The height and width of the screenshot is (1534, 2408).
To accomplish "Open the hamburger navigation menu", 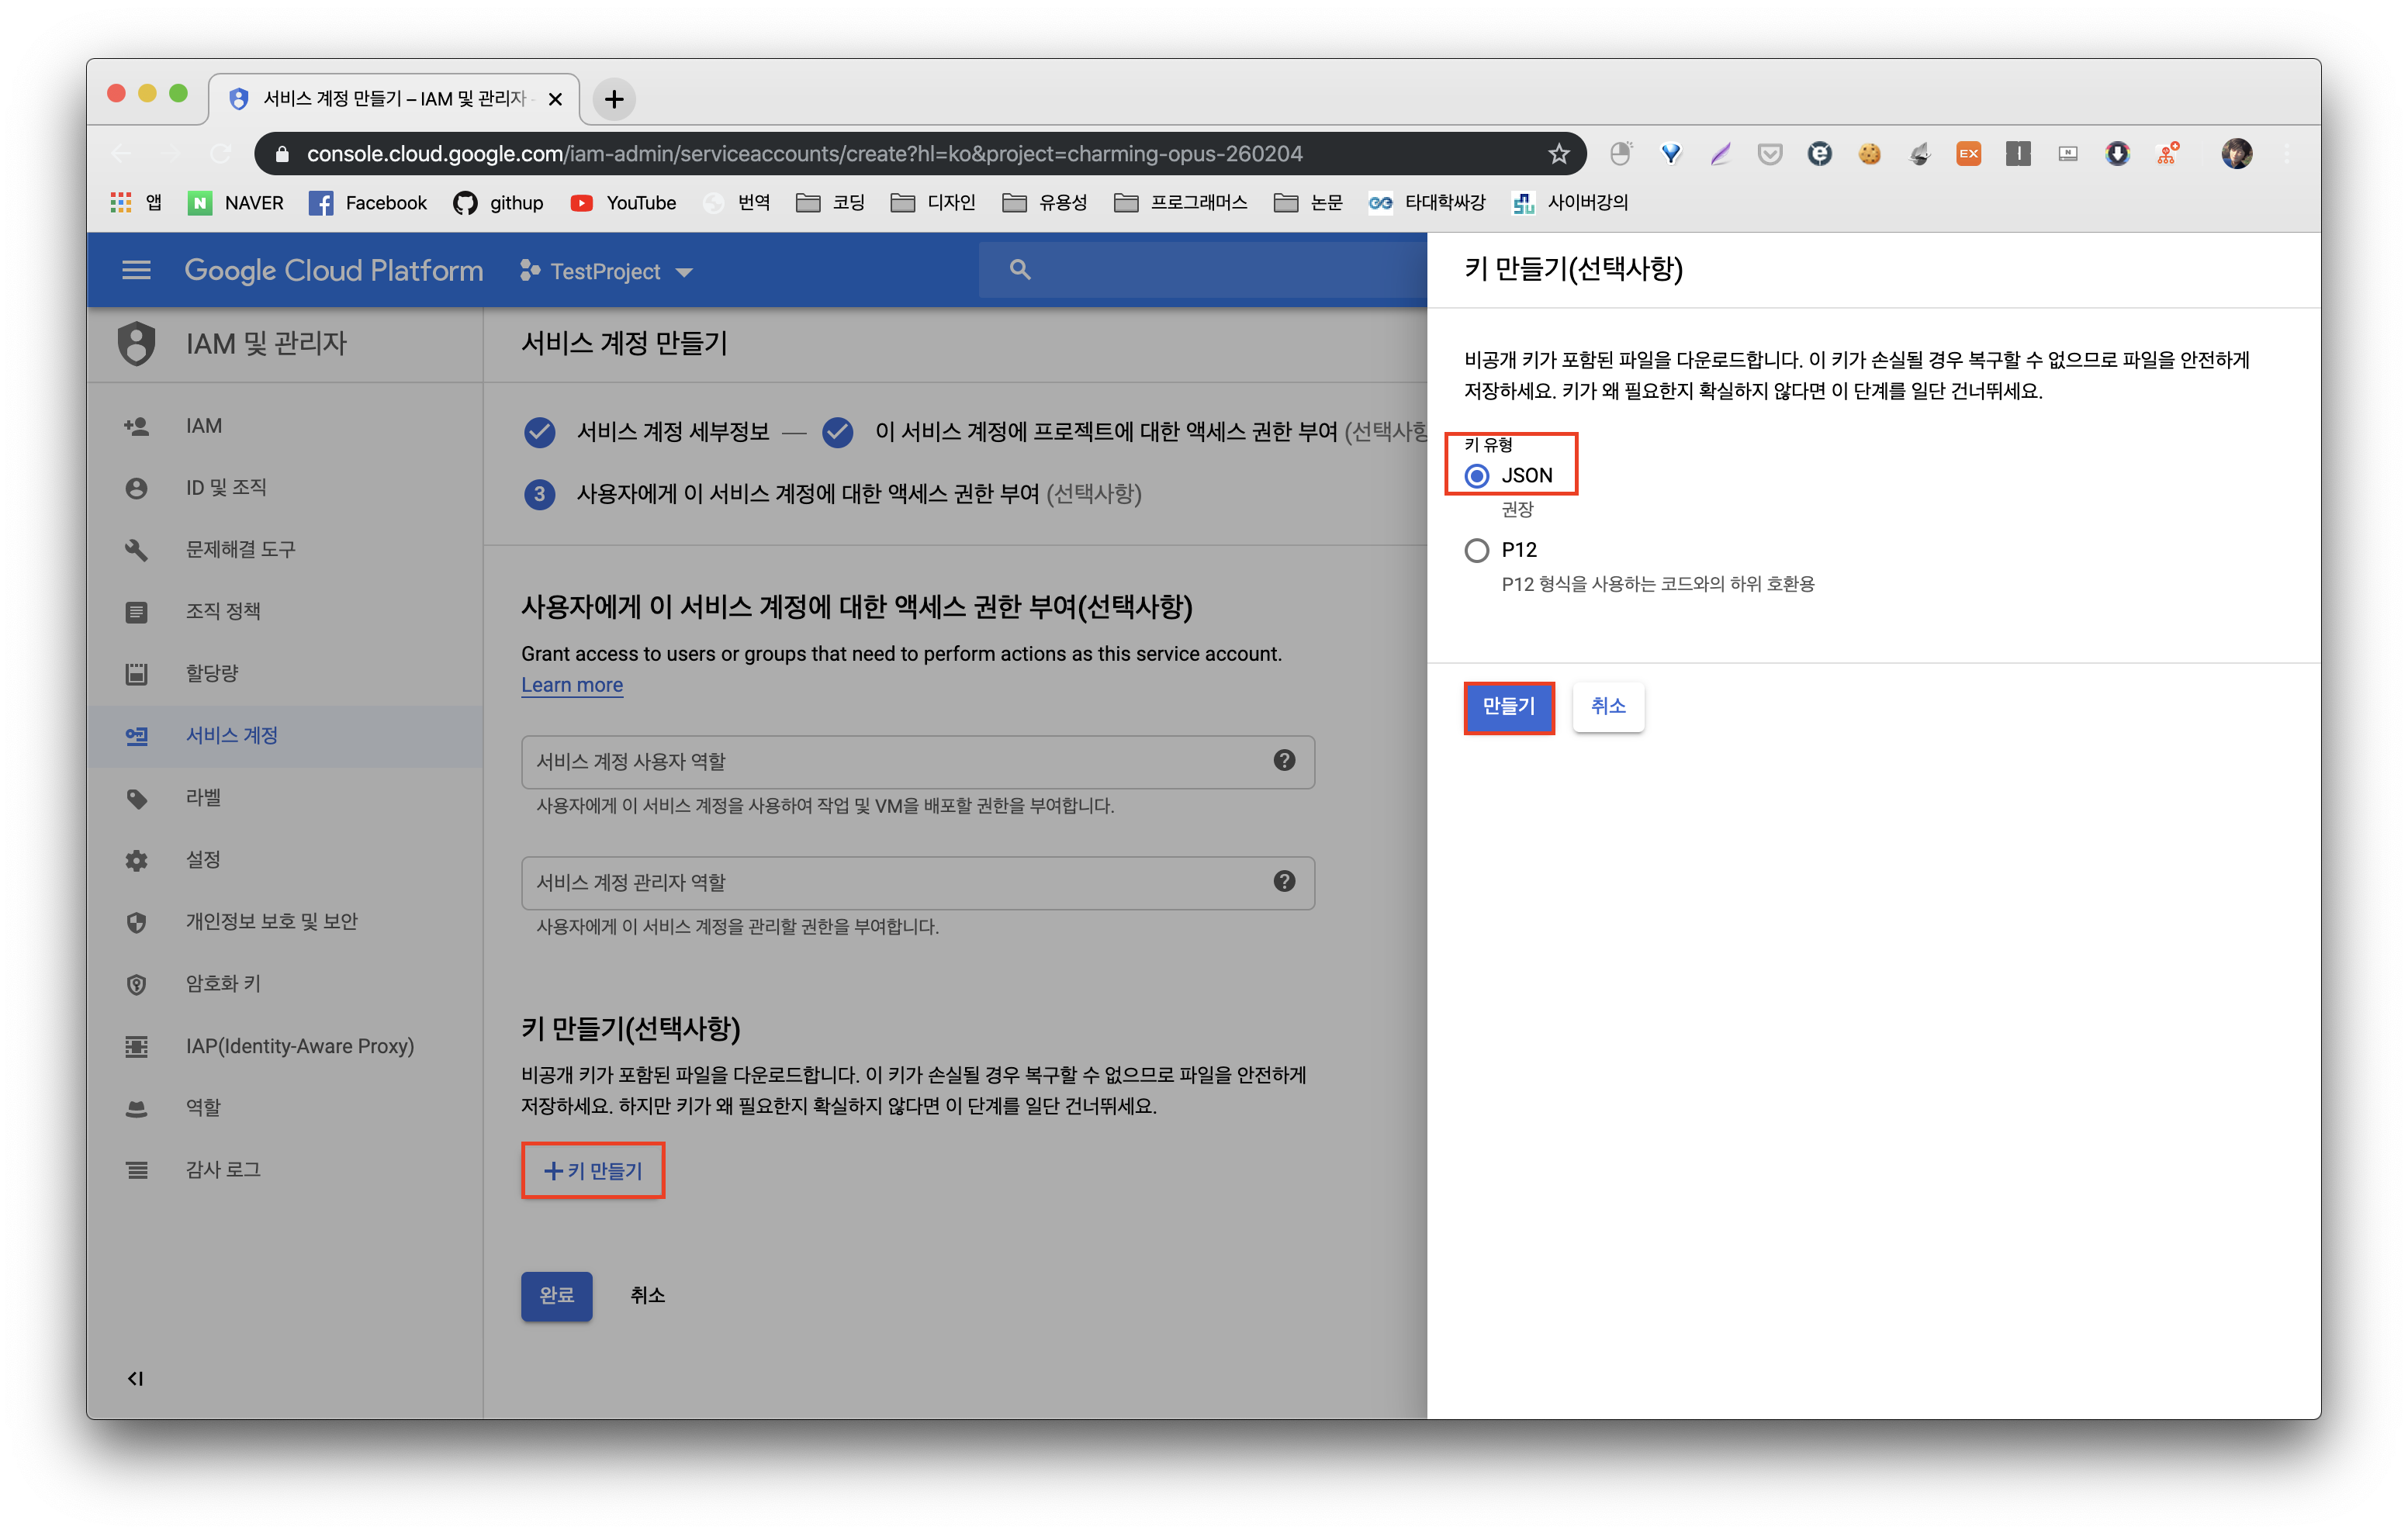I will (136, 270).
